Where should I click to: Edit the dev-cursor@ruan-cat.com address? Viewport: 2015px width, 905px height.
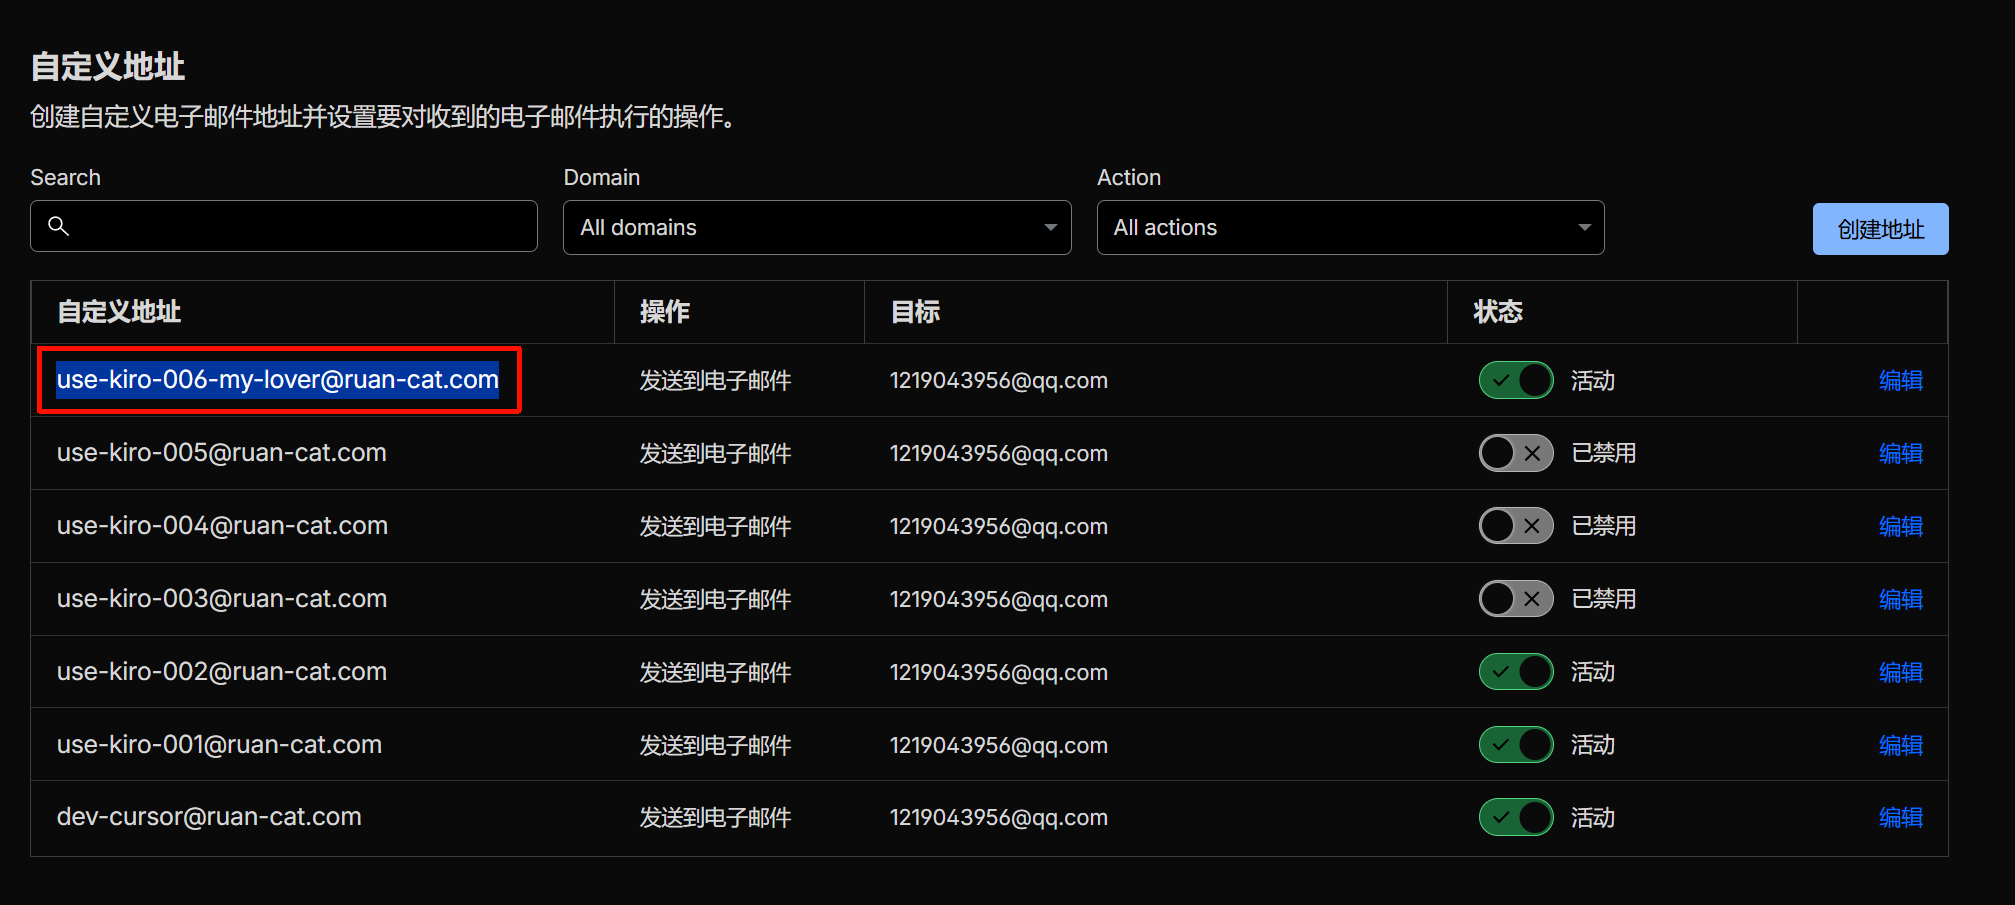click(x=1900, y=817)
